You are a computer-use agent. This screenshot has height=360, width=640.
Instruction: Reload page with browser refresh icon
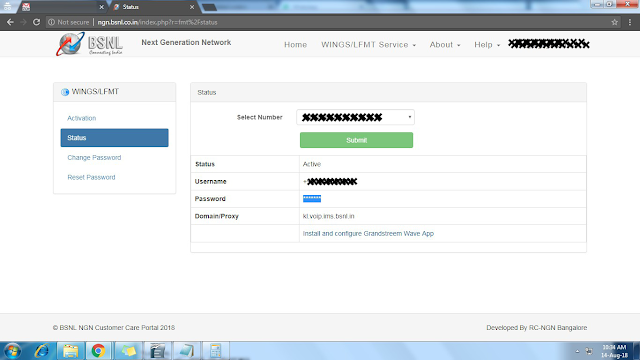click(x=36, y=22)
